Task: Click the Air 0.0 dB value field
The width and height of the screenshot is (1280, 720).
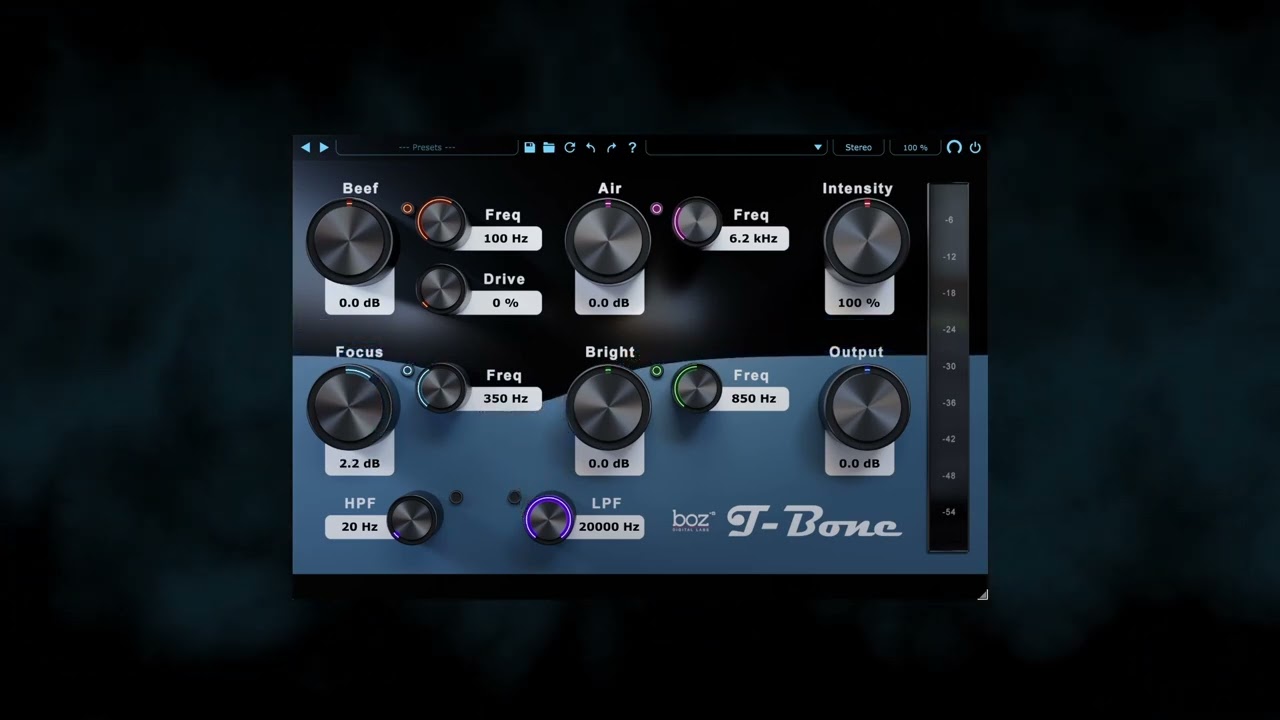Action: (x=609, y=302)
